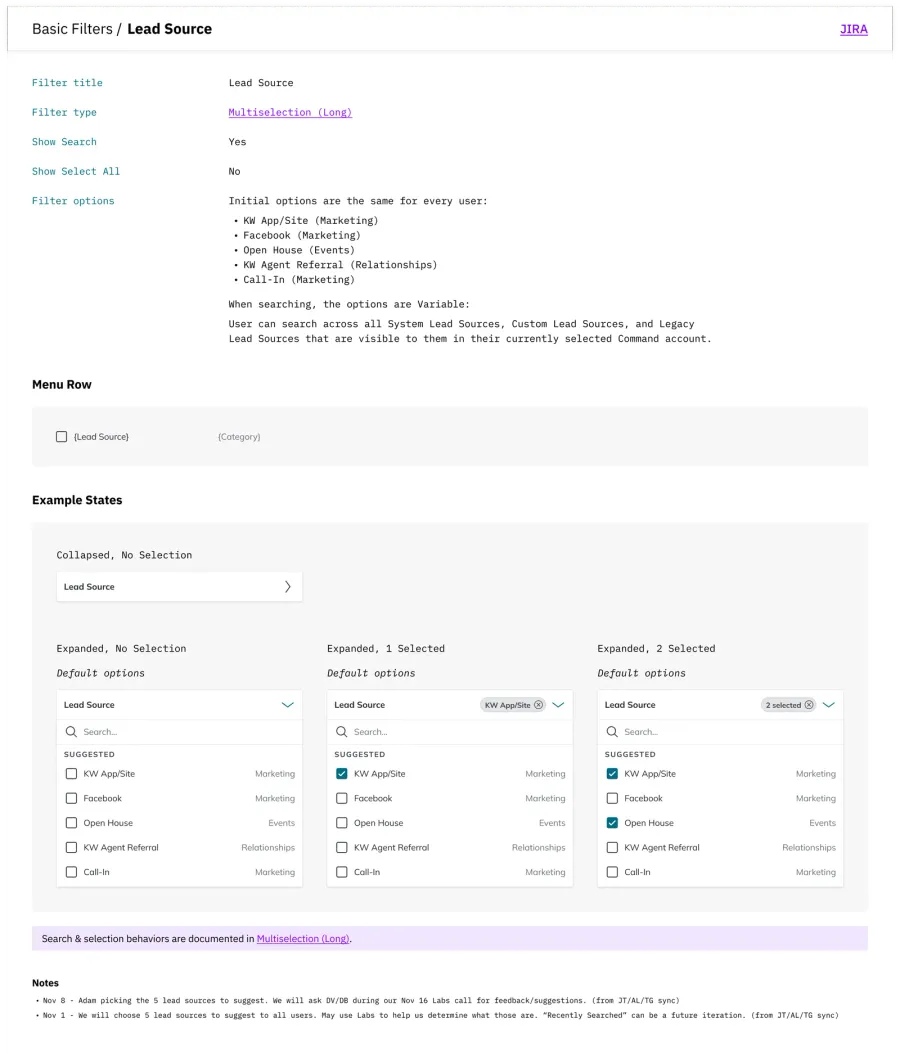This screenshot has height=1054, width=900.
Task: Open Multiselection (Long) filter type link
Action: point(290,112)
